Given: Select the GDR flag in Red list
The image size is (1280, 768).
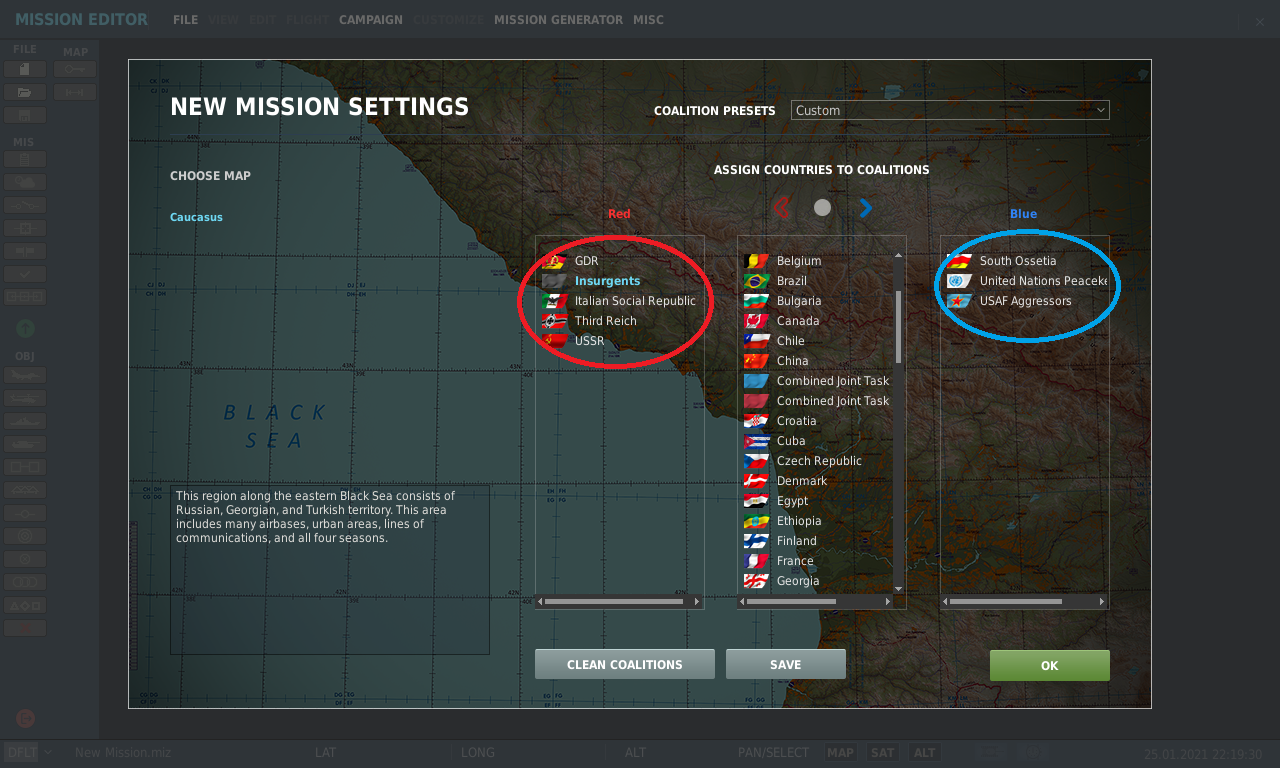Looking at the screenshot, I should tap(555, 261).
